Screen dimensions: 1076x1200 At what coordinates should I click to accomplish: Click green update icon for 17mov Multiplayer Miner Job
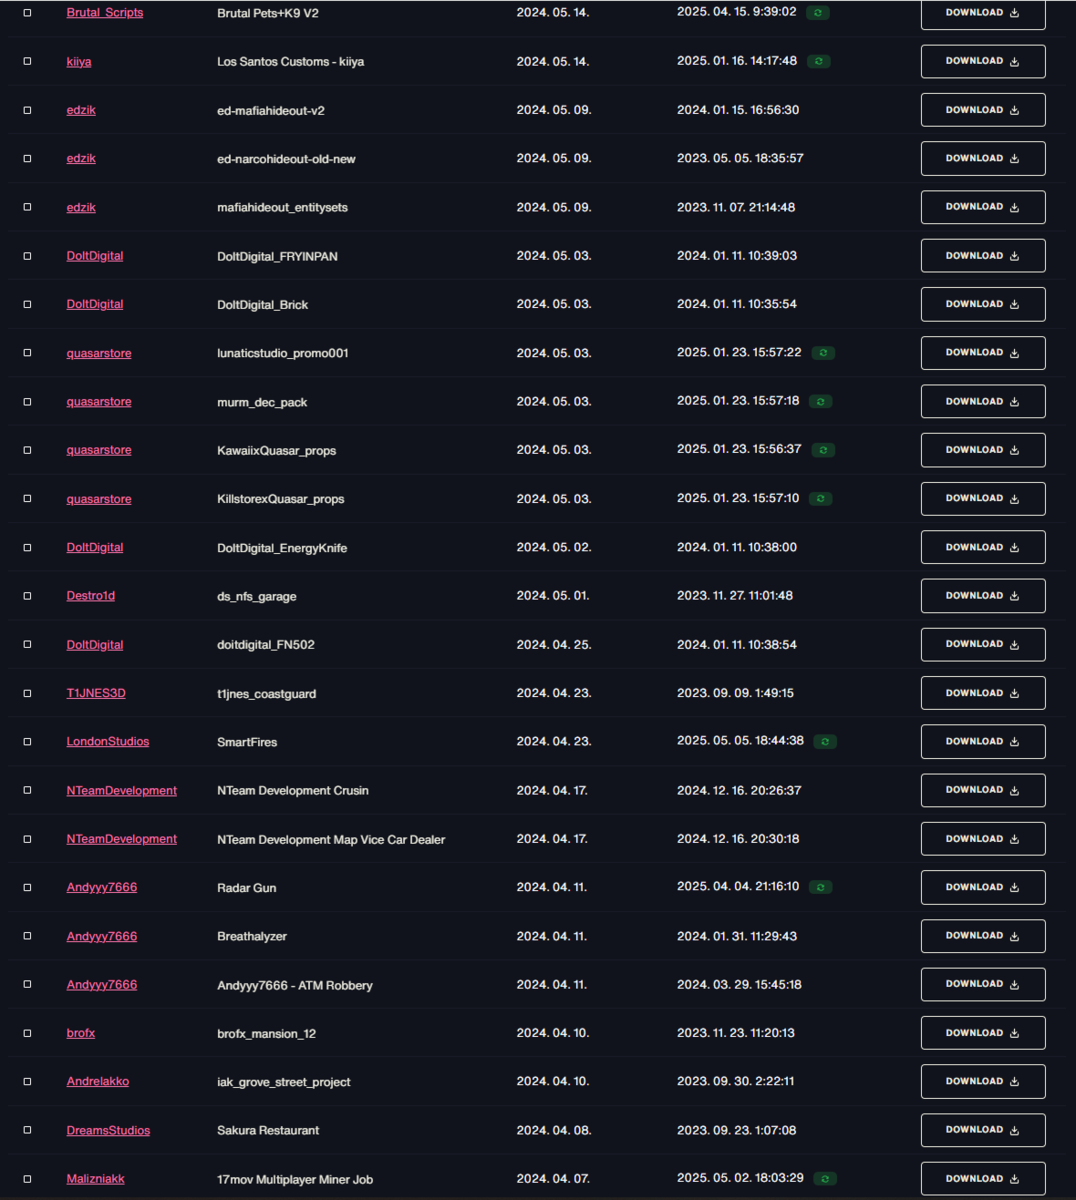pos(825,1179)
